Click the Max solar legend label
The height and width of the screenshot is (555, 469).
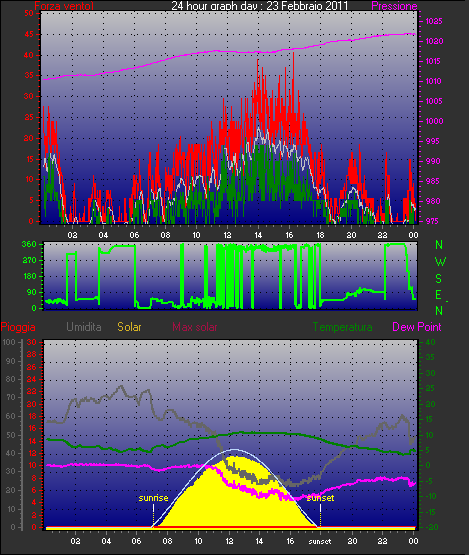tap(195, 327)
